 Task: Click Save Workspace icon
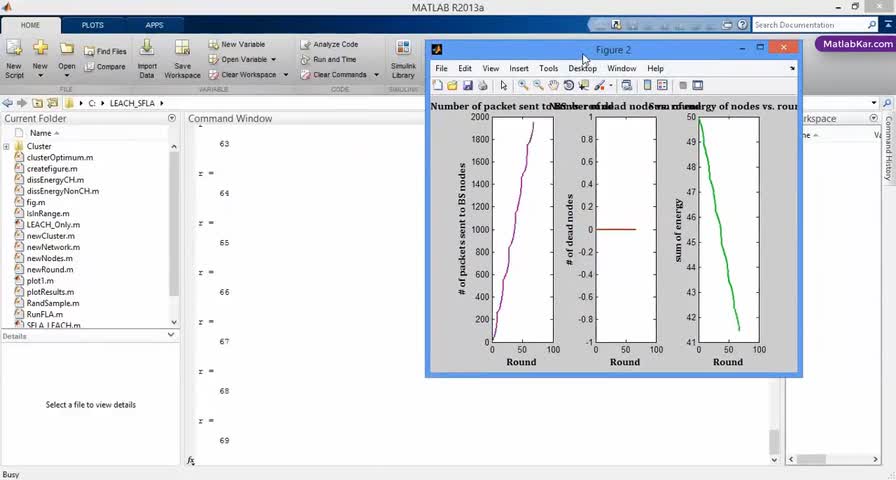click(x=182, y=49)
